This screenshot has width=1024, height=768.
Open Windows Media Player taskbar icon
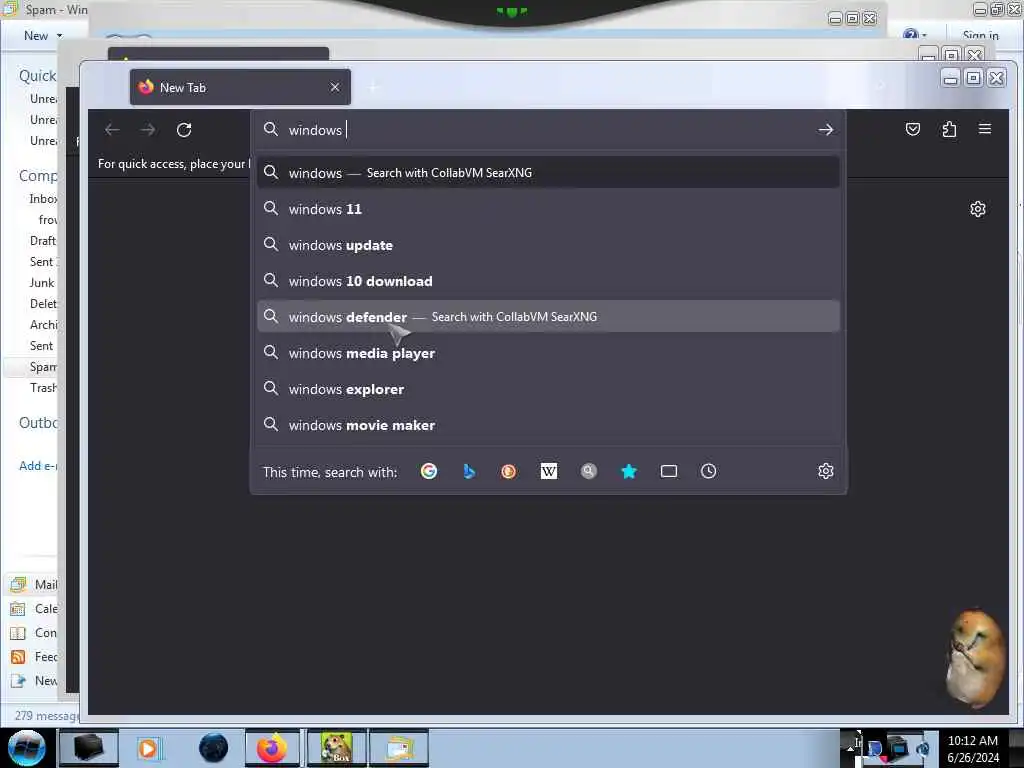[148, 748]
